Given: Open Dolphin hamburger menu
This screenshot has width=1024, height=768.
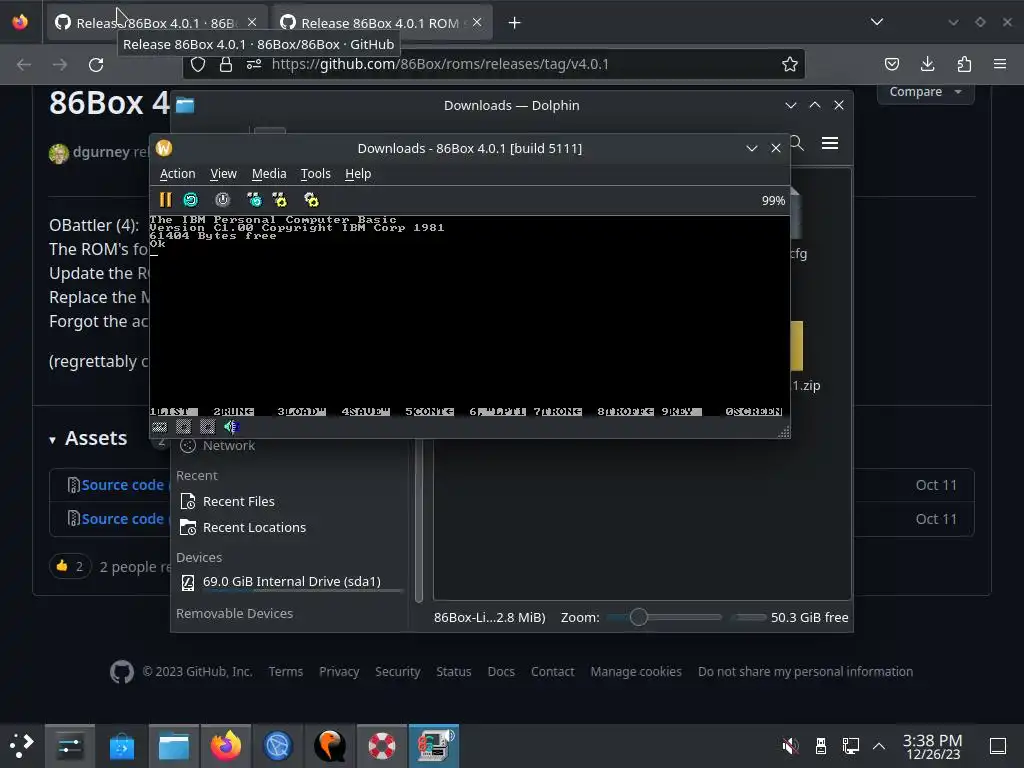Looking at the screenshot, I should 830,143.
